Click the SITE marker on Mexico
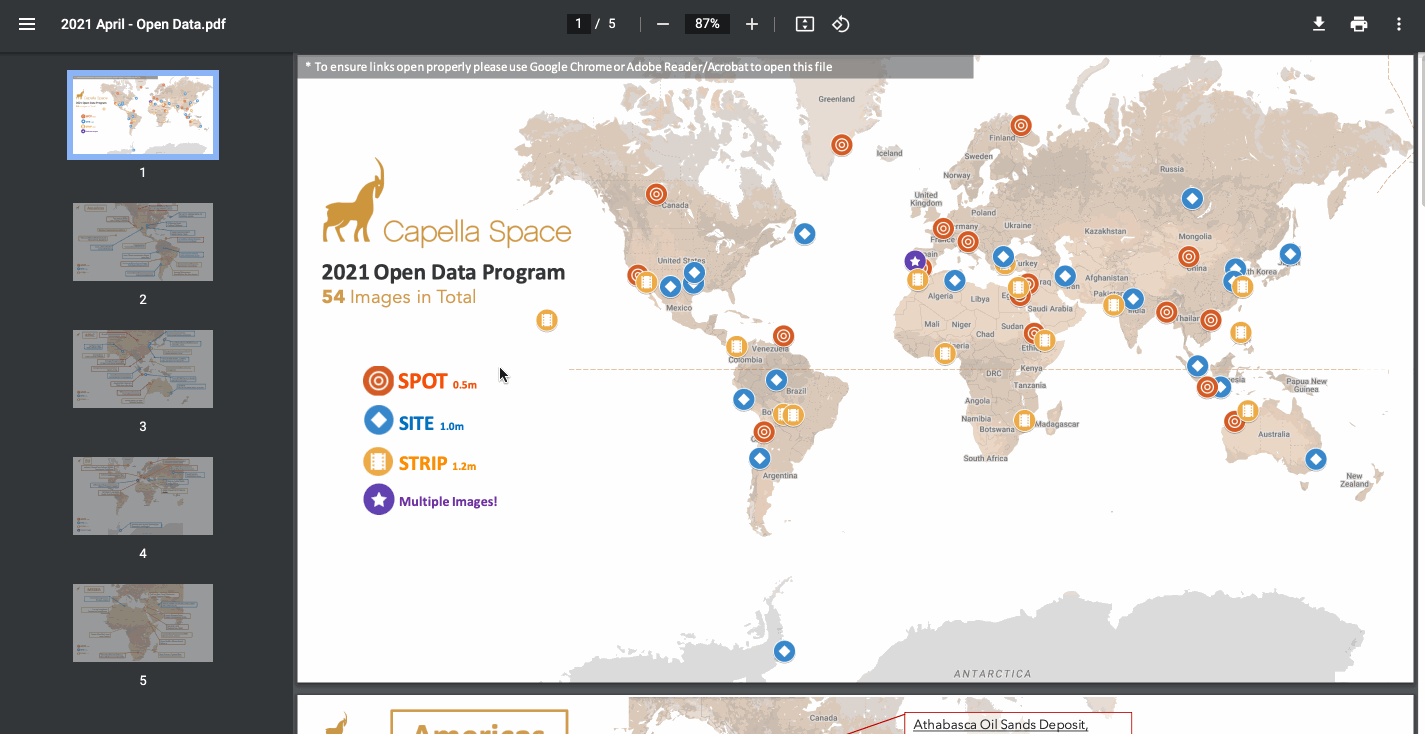Viewport: 1425px width, 734px height. 670,287
